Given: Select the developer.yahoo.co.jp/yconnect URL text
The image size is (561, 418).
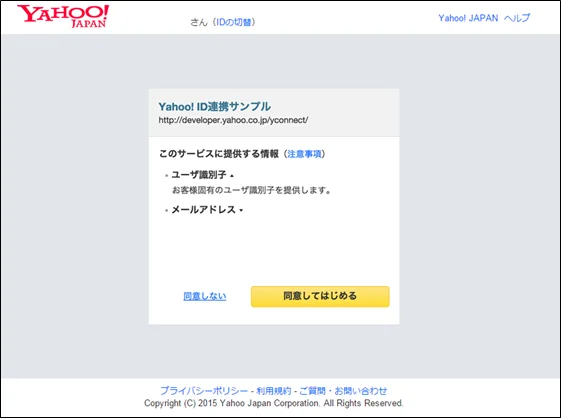Looking at the screenshot, I should click(x=233, y=120).
